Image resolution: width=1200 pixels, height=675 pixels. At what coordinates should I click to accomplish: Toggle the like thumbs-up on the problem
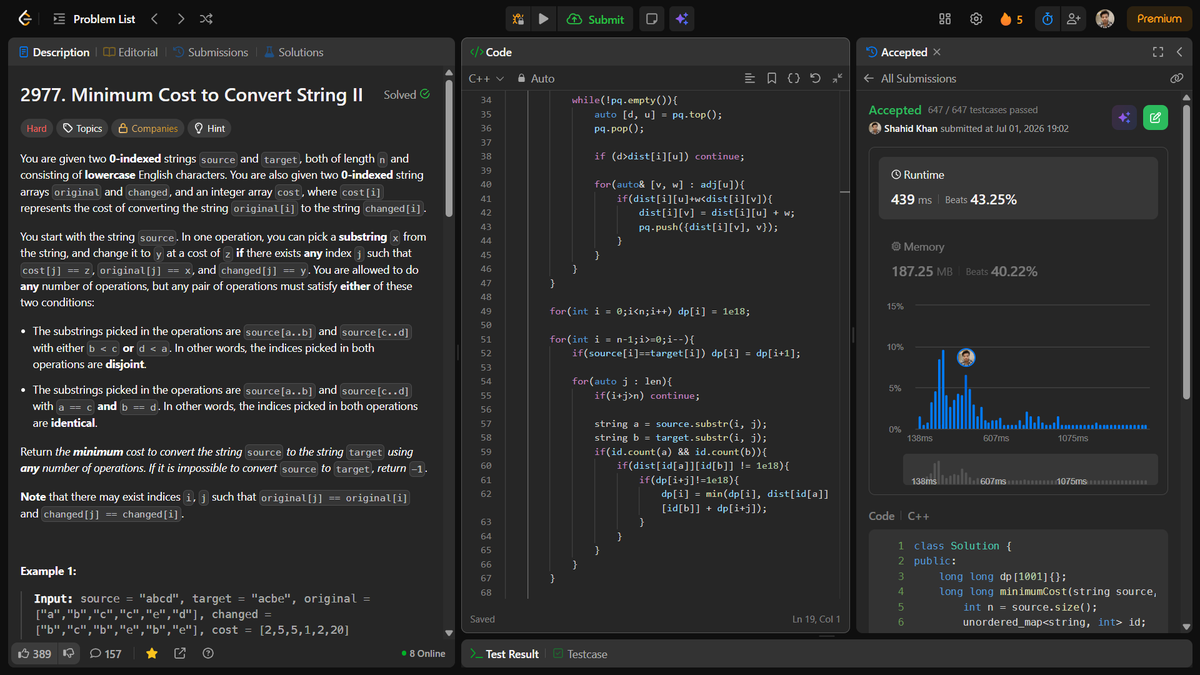pyautogui.click(x=35, y=653)
